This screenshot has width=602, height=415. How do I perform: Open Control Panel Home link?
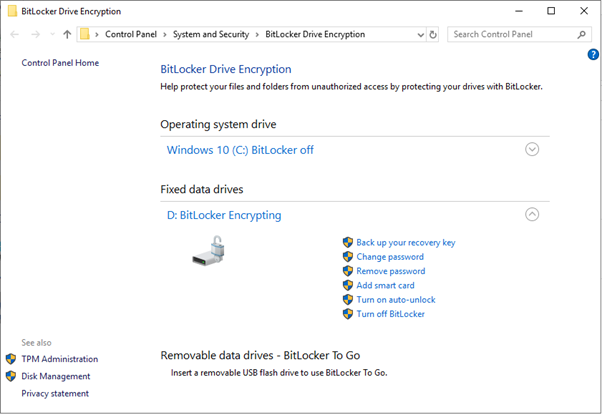(x=60, y=63)
